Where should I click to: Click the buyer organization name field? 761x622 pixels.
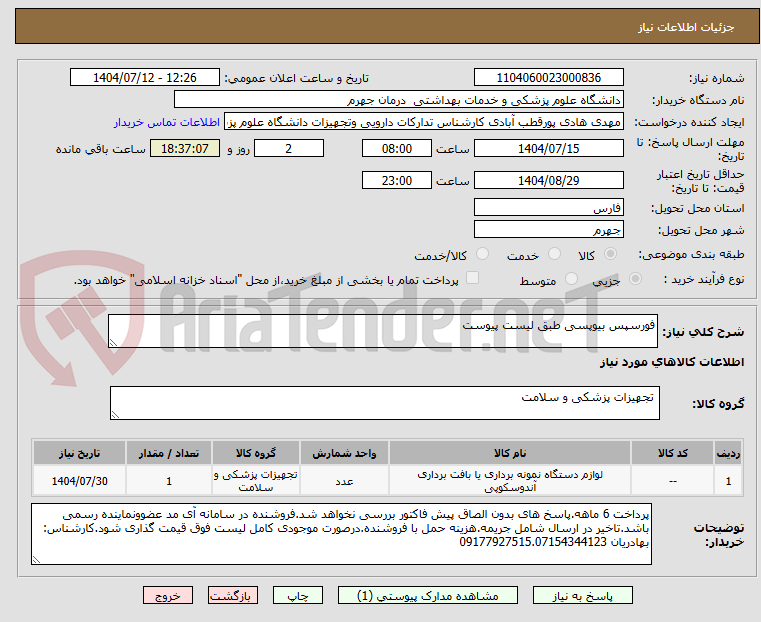398,100
